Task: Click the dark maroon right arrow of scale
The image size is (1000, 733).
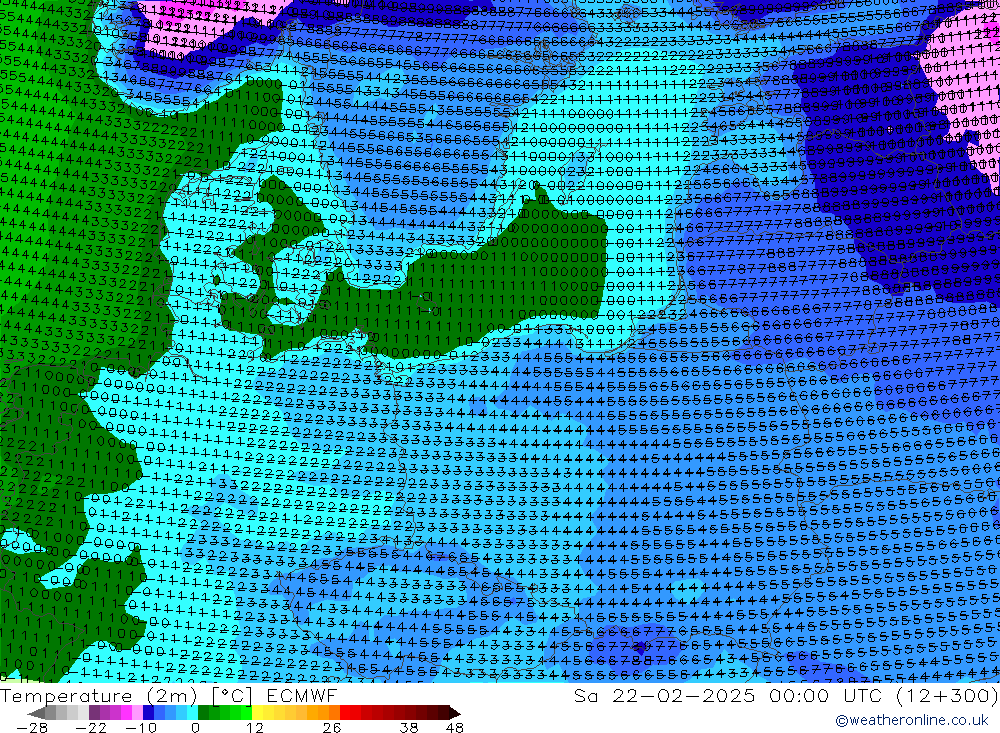Action: point(455,713)
